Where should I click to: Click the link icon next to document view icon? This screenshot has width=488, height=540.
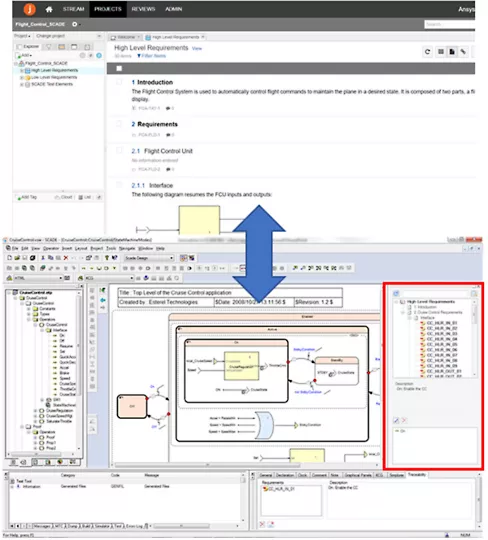pyautogui.click(x=464, y=52)
